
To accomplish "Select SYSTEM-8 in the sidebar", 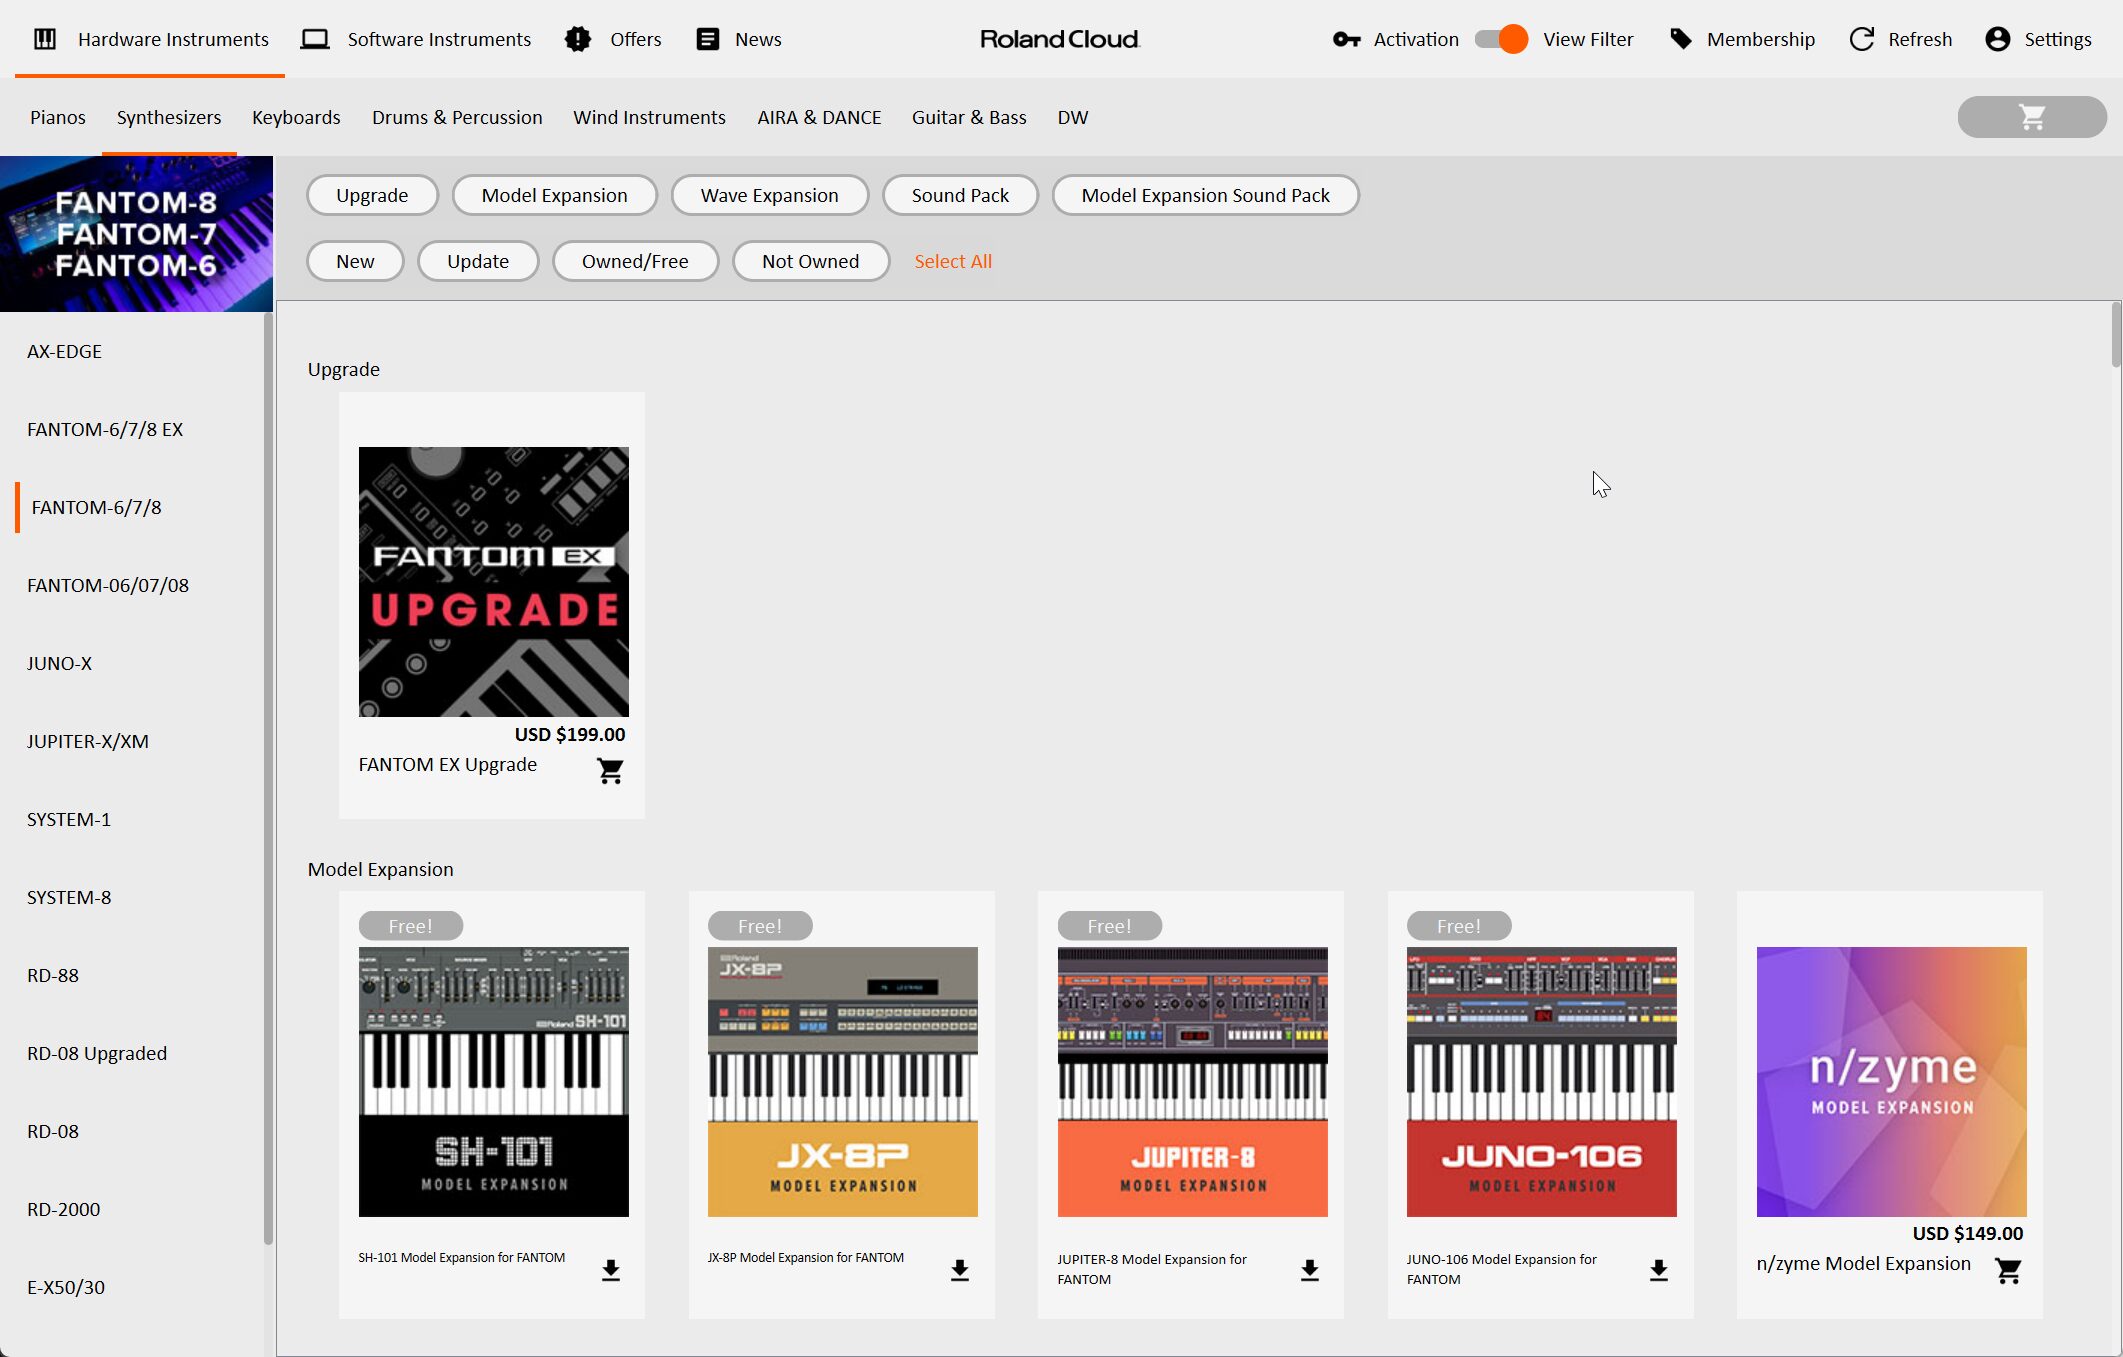I will click(69, 897).
